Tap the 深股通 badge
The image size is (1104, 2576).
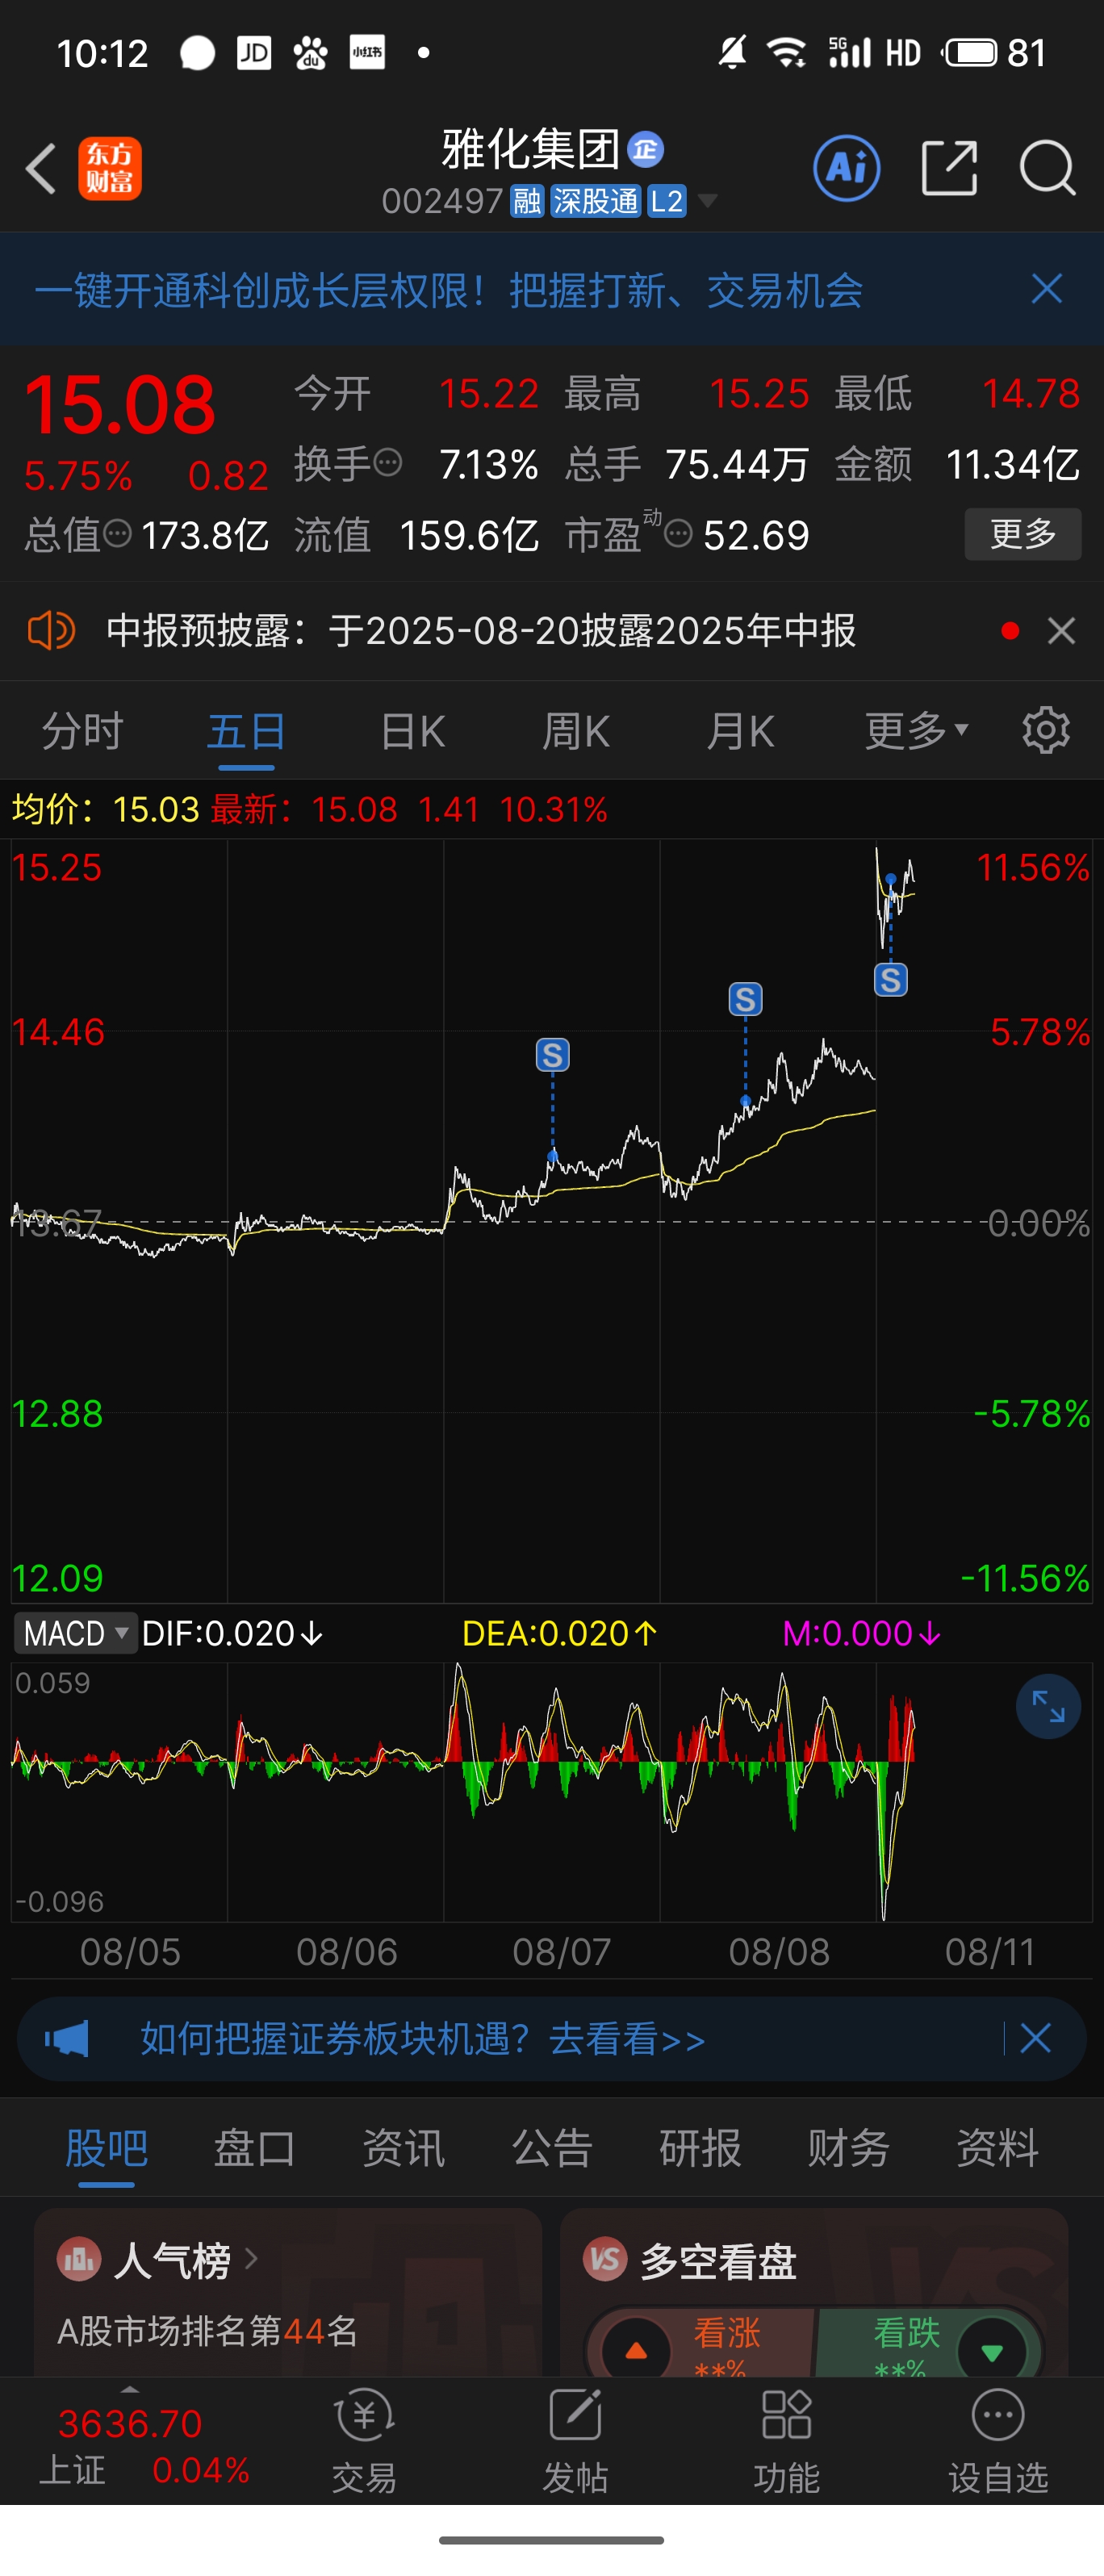(595, 201)
